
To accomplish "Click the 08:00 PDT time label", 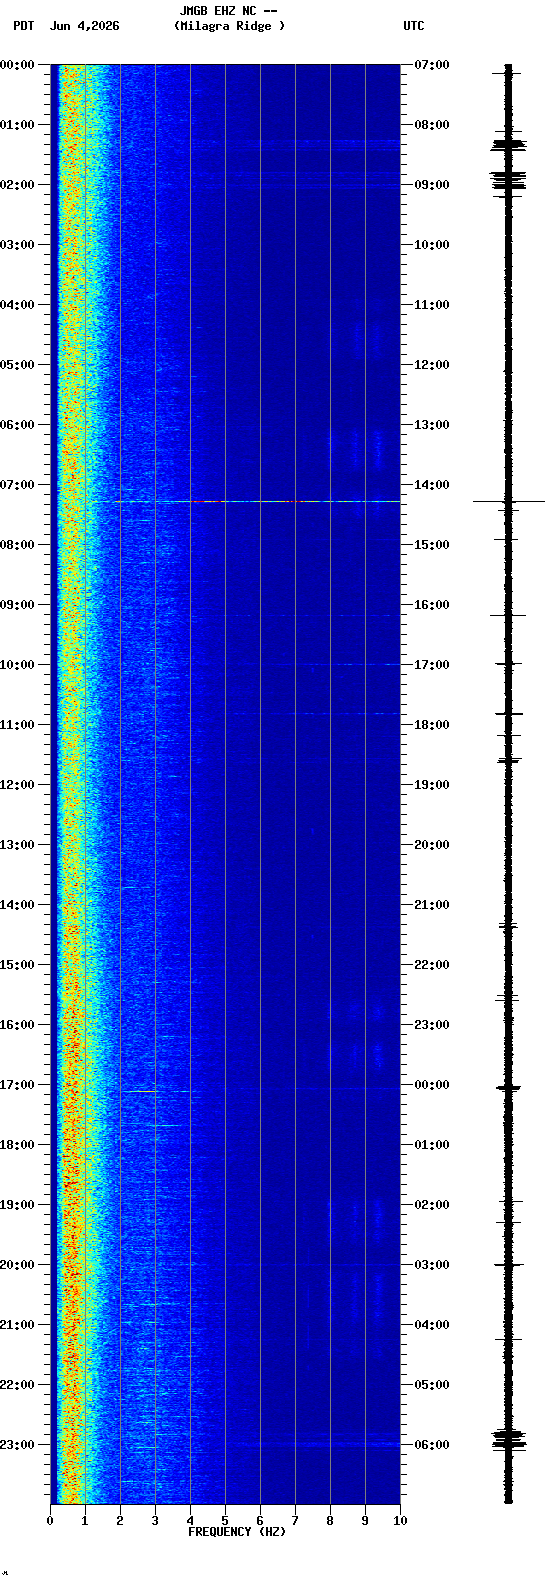I will pos(17,545).
